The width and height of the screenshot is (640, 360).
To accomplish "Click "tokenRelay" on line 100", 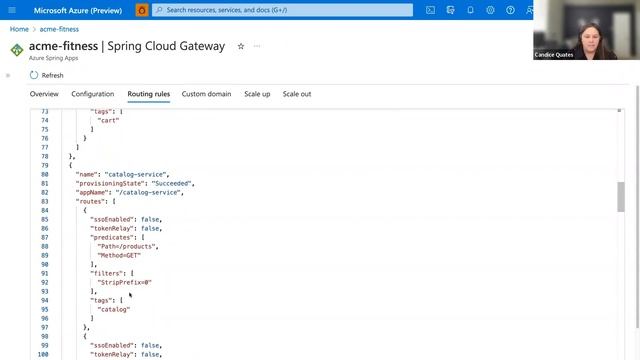I will pos(112,354).
